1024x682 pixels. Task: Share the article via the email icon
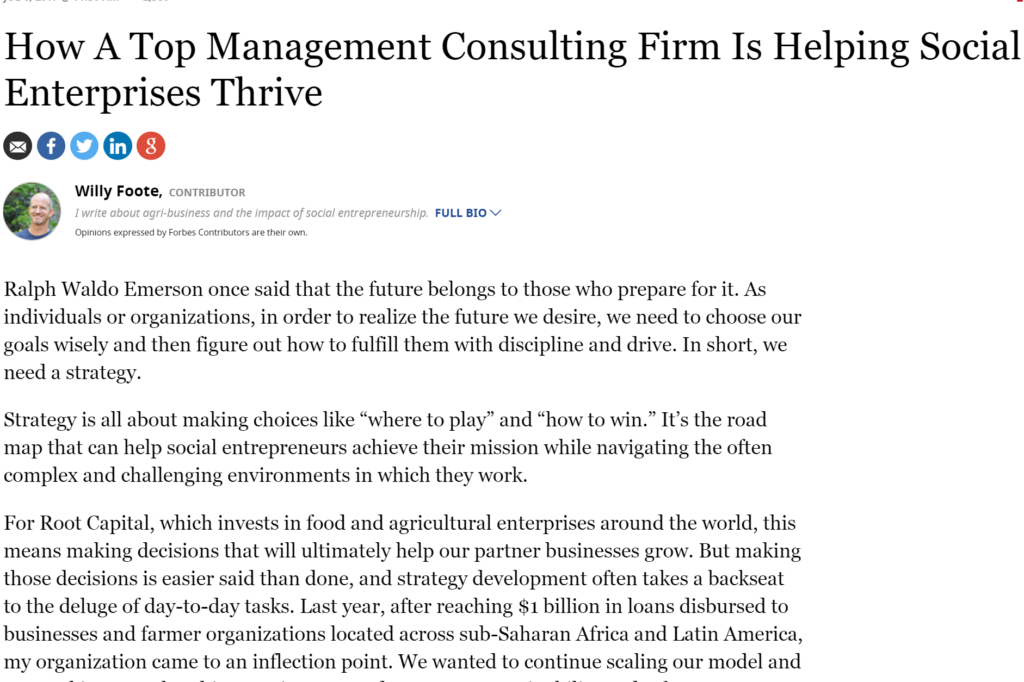[18, 146]
